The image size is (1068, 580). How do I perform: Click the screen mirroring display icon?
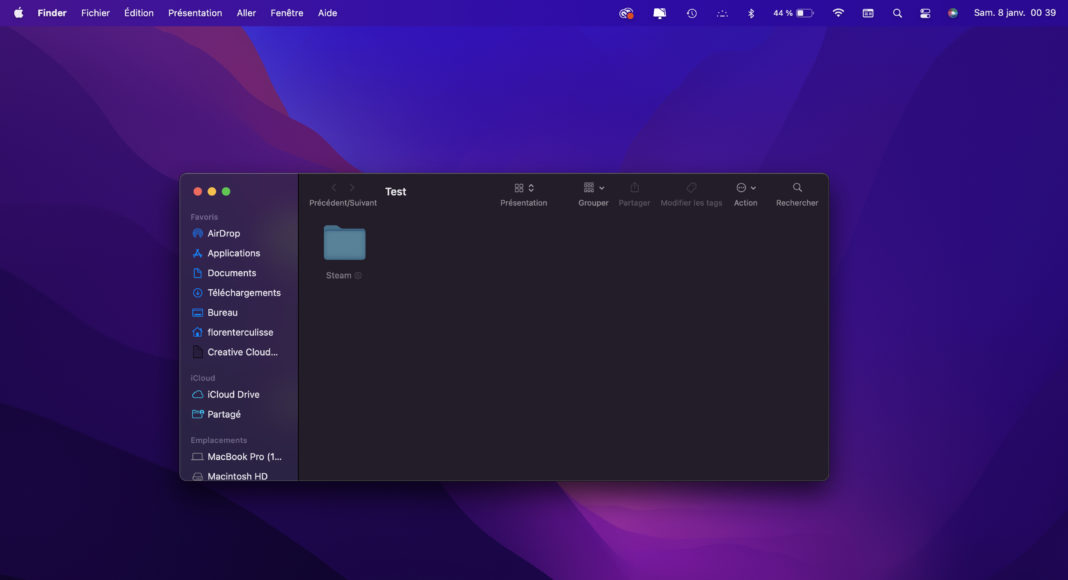click(x=659, y=13)
